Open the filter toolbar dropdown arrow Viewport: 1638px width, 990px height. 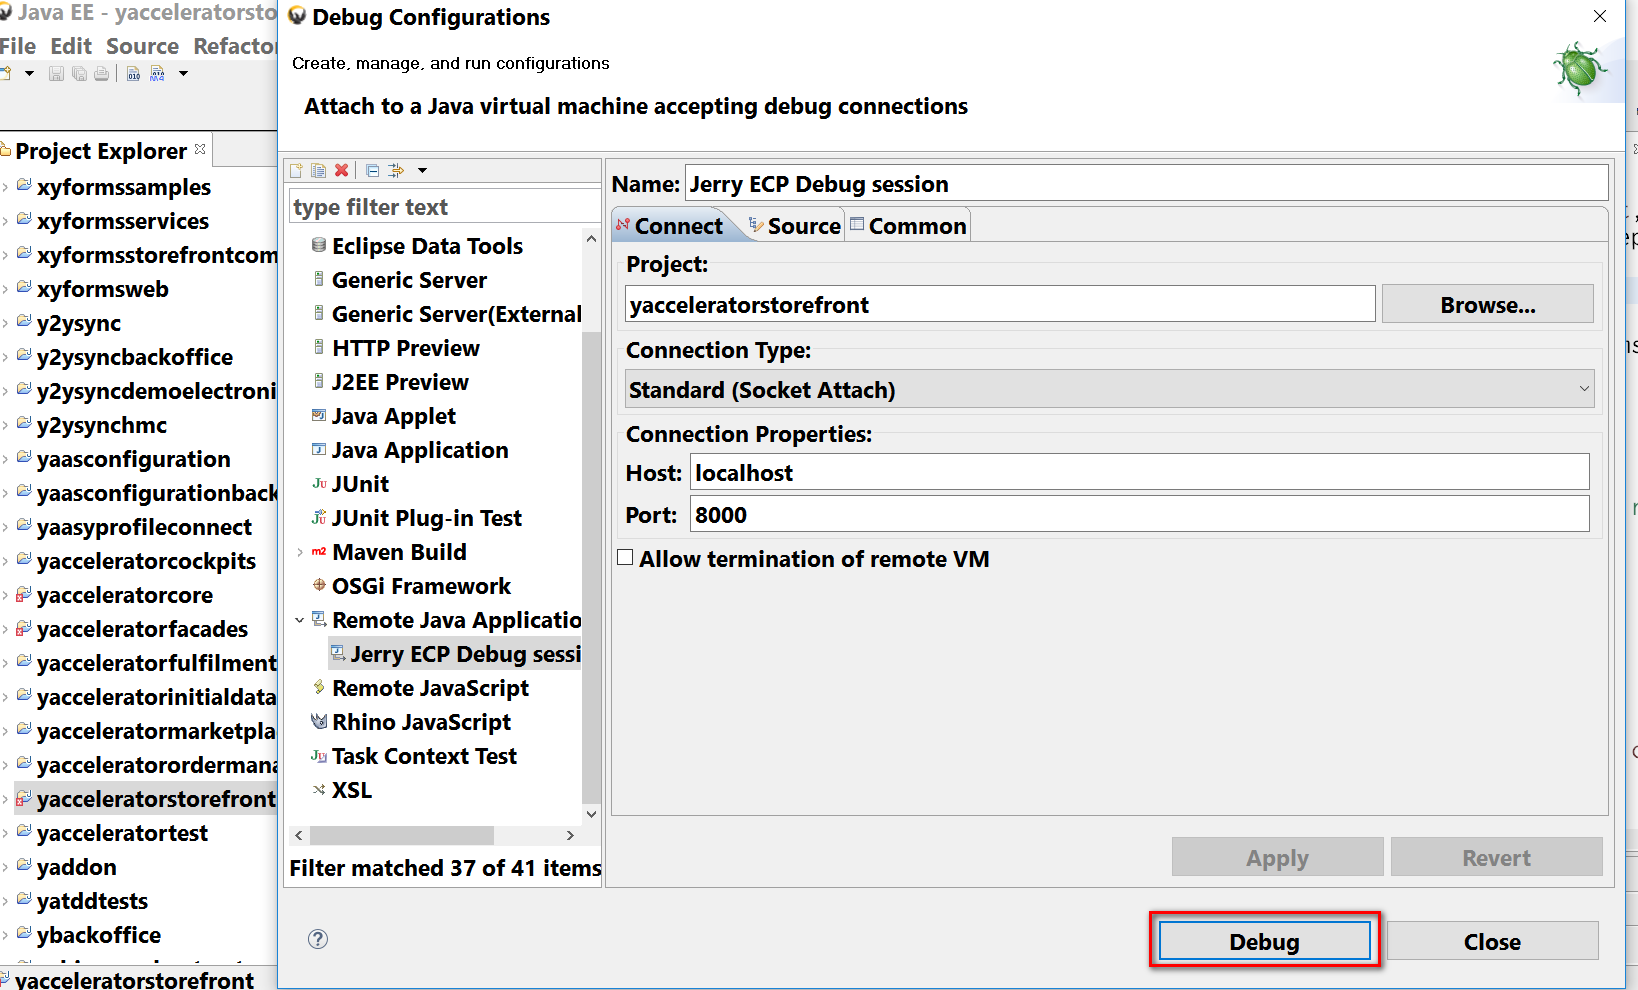[x=423, y=171]
